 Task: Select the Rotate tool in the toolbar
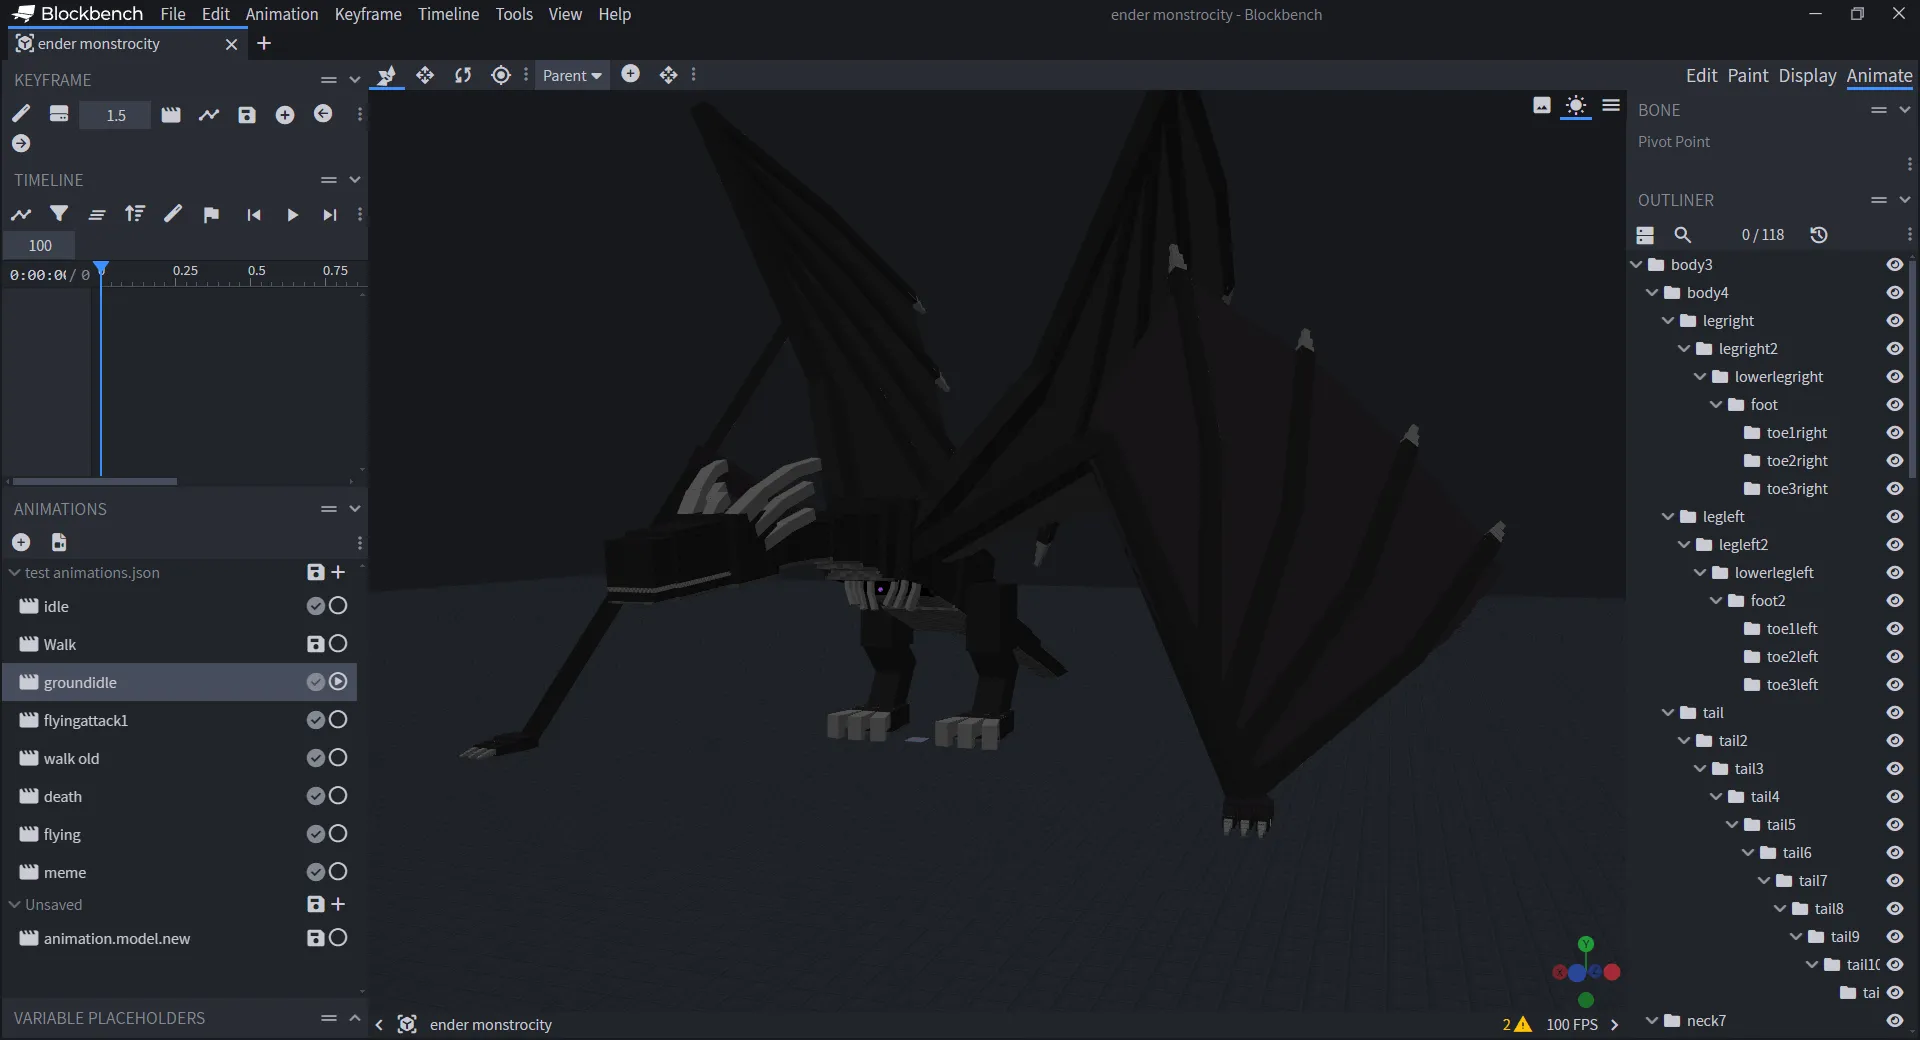point(463,75)
